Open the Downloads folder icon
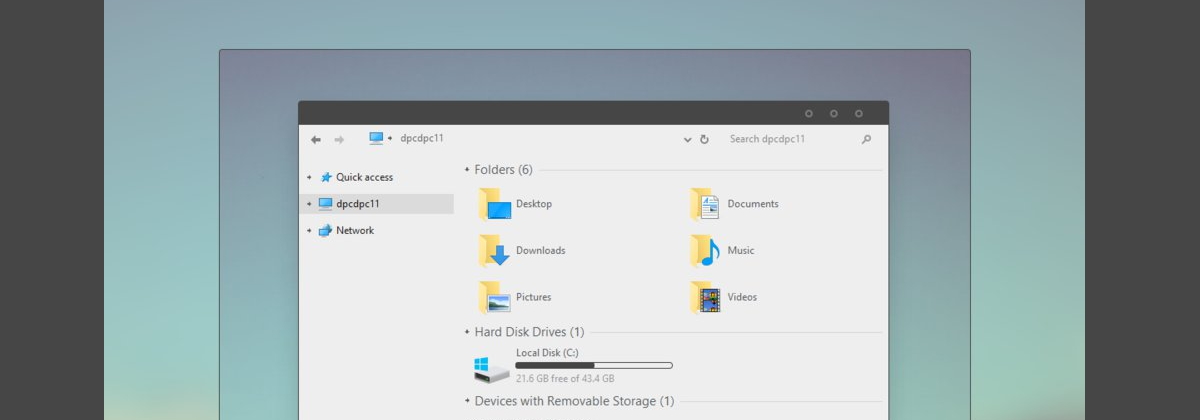This screenshot has width=1200, height=420. (x=495, y=251)
